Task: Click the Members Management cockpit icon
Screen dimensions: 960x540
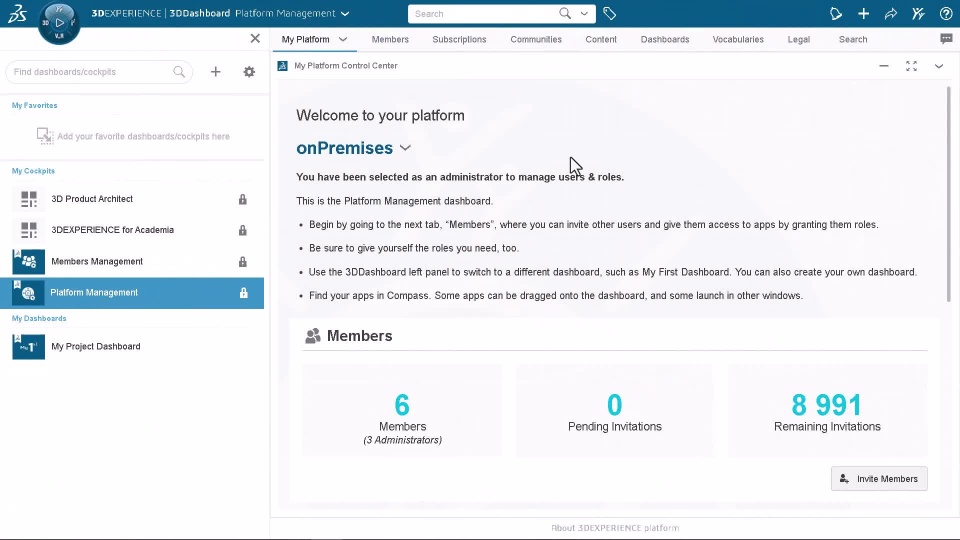Action: (x=29, y=261)
